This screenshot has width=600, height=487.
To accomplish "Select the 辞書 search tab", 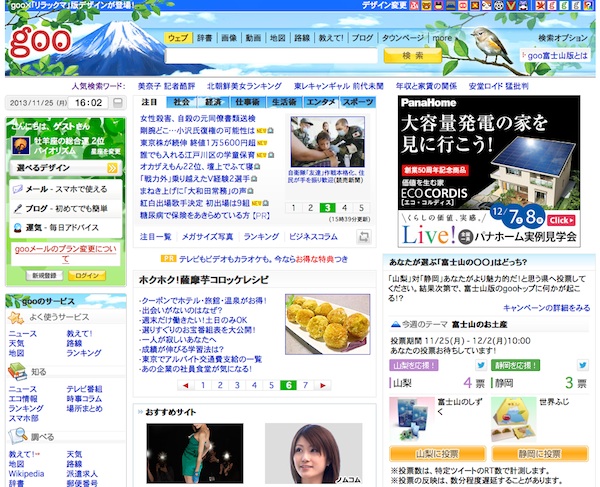I will 203,38.
